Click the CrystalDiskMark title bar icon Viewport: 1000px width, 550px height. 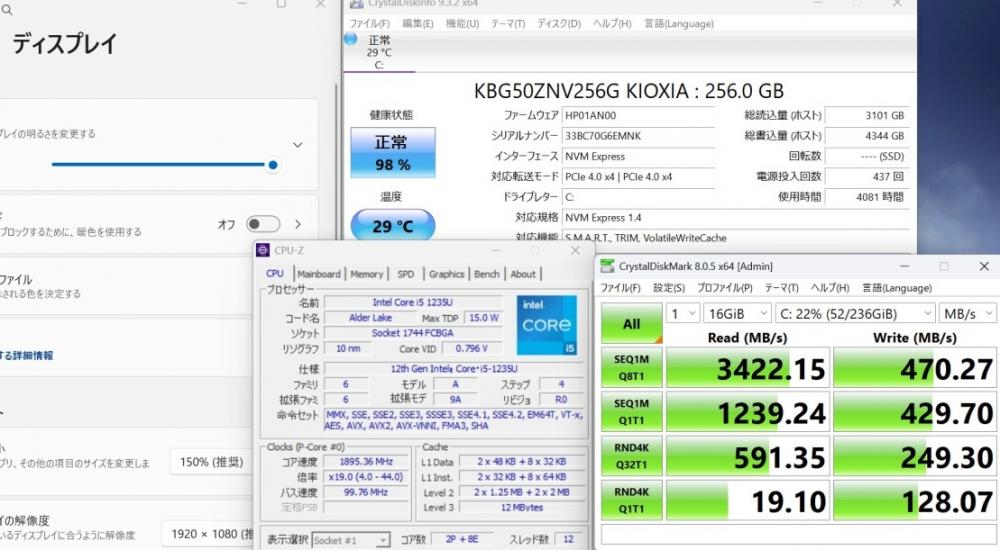[x=607, y=266]
